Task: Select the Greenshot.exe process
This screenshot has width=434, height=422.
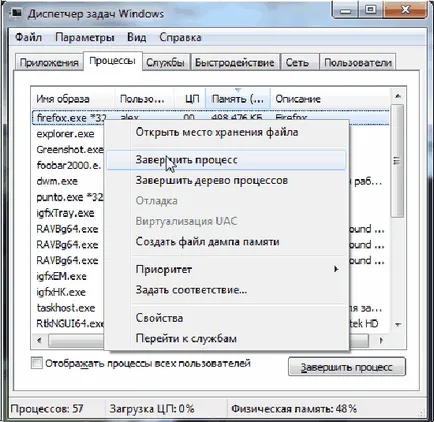Action: click(x=70, y=150)
